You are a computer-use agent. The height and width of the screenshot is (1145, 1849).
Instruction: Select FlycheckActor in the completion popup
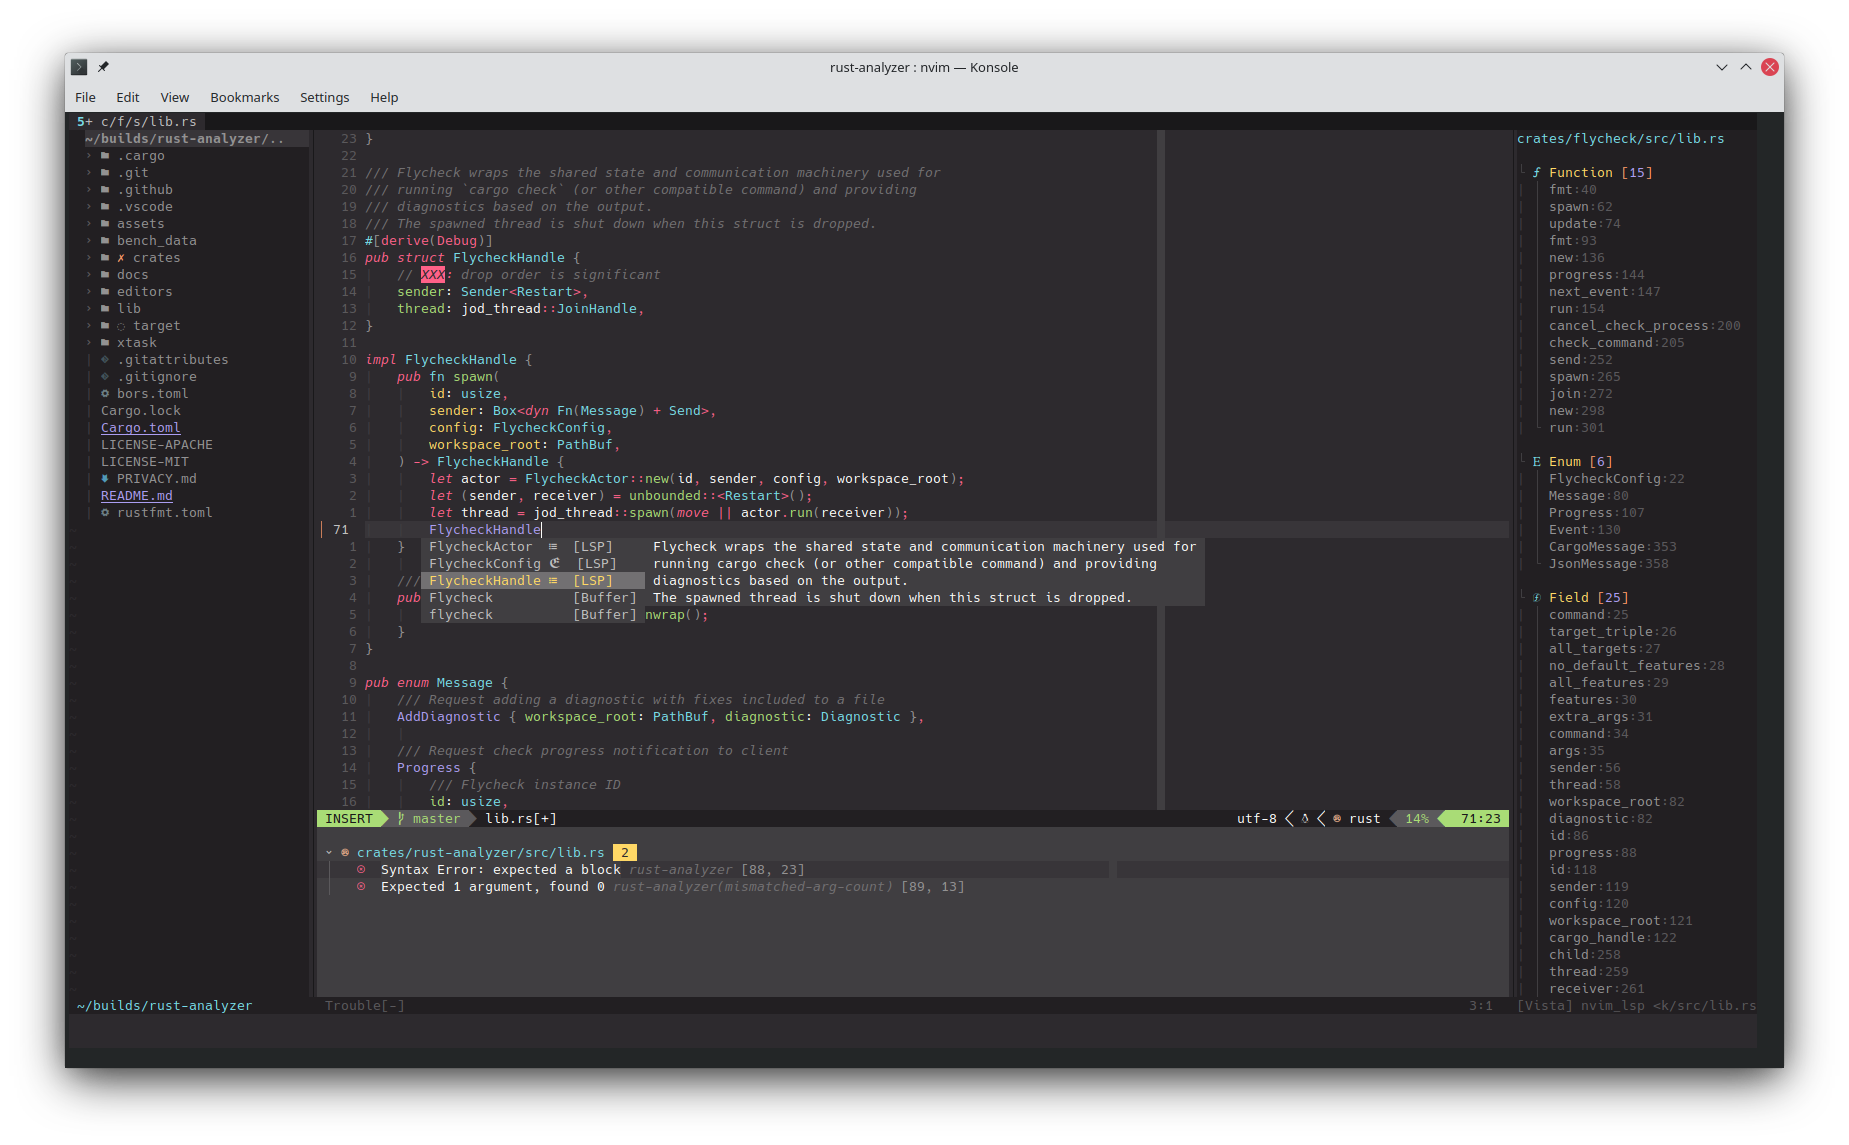(533, 547)
